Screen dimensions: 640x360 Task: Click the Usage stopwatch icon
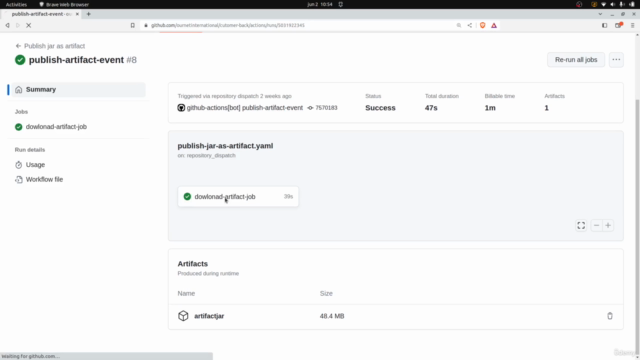[x=18, y=165]
